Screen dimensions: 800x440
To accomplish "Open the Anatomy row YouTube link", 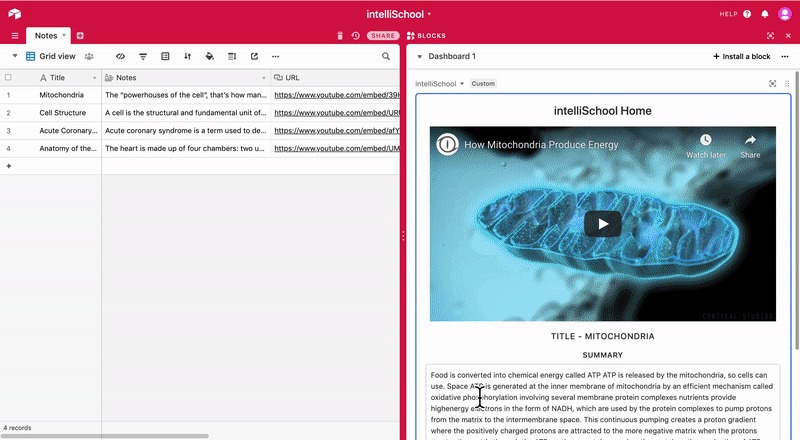I will coord(337,149).
